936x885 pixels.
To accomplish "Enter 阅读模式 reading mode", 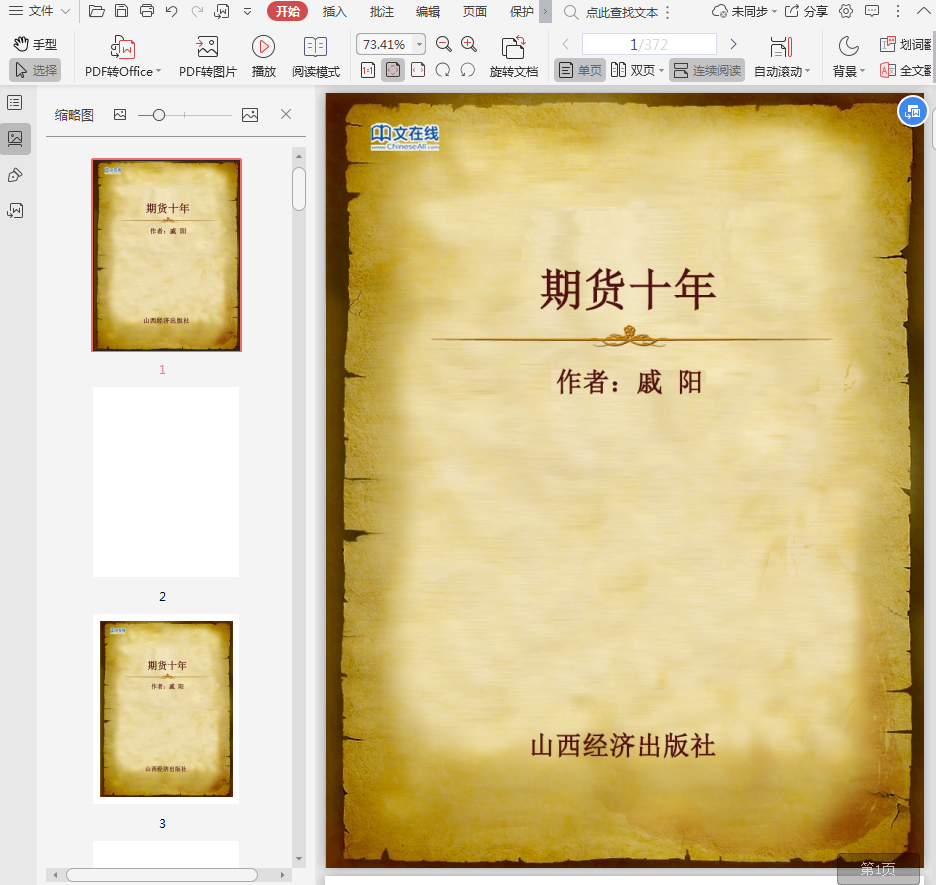I will (x=316, y=57).
